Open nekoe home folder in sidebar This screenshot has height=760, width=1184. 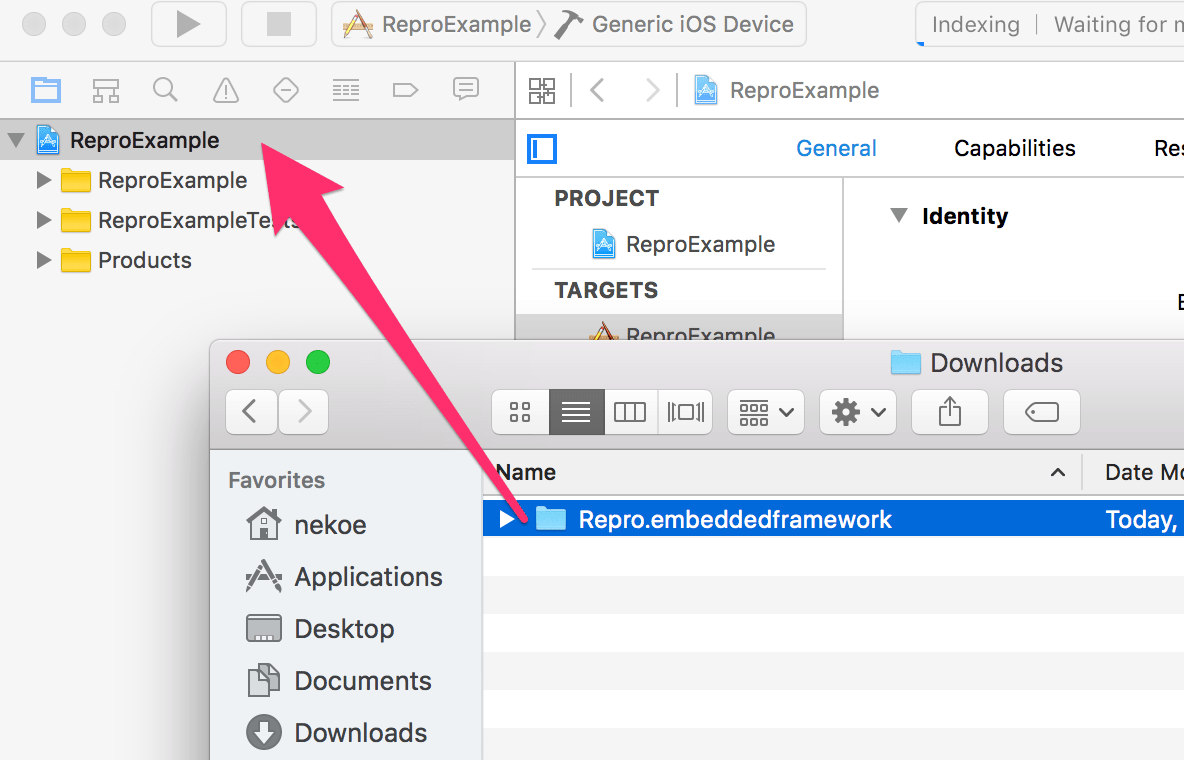(x=307, y=524)
